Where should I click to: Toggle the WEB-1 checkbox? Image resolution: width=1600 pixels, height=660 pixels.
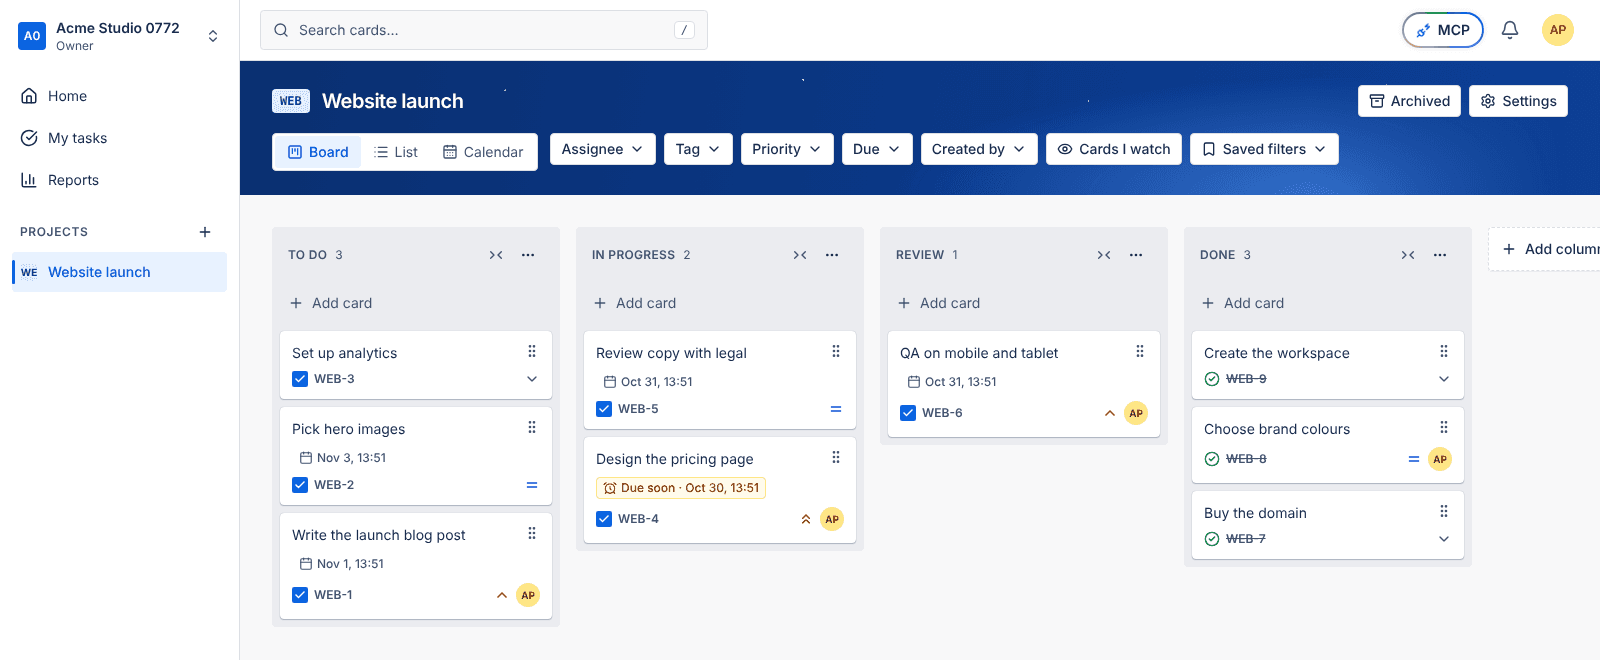(x=300, y=595)
